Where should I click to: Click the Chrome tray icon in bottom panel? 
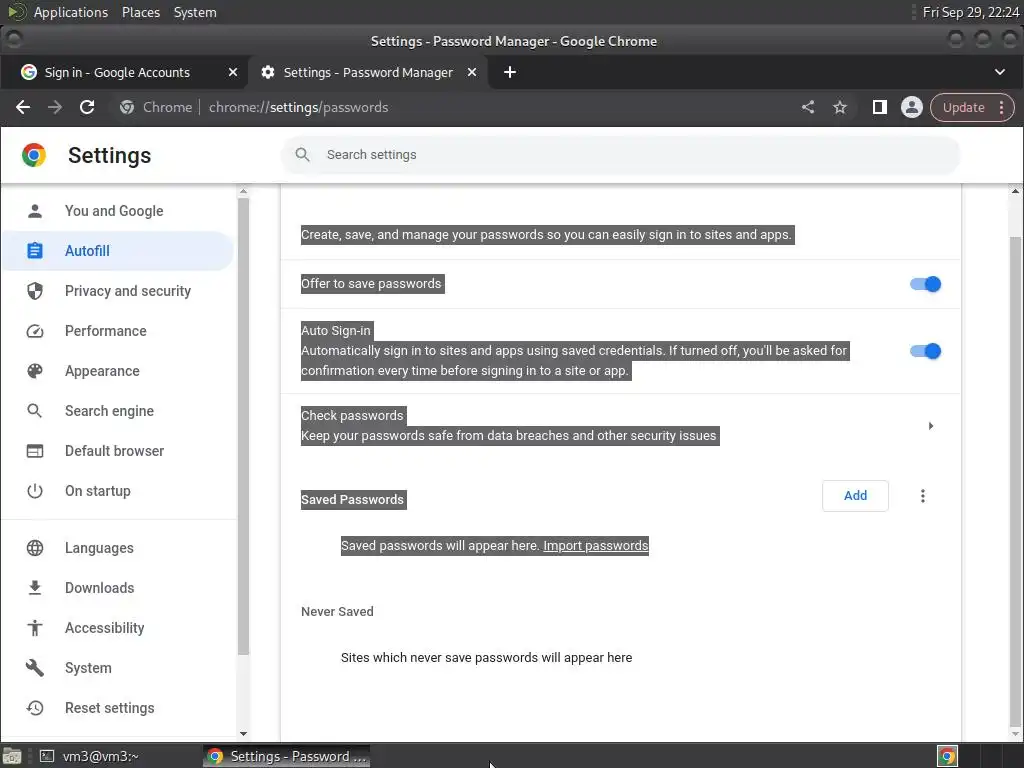tap(947, 756)
